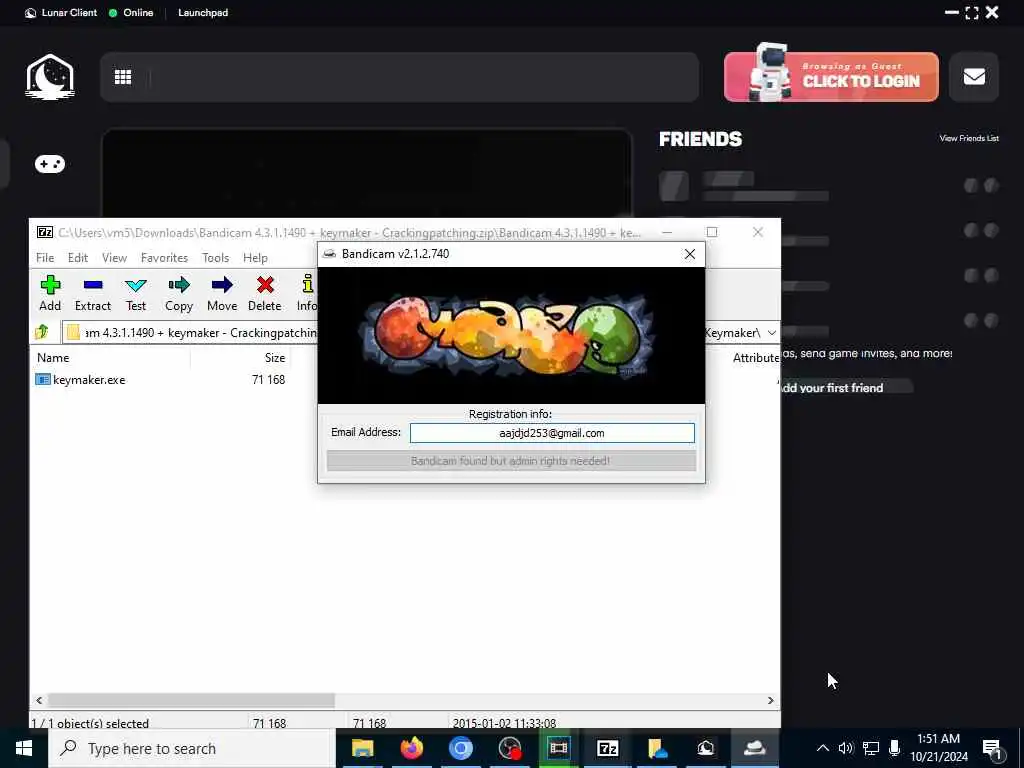Open the apps grid icon in Lunar Client
1024x768 pixels.
pos(123,77)
